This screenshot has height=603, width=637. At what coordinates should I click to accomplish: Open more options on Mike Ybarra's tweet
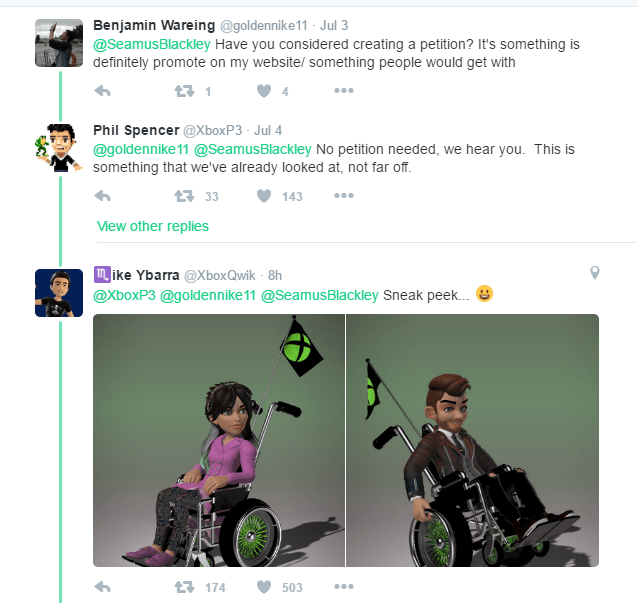(x=344, y=587)
